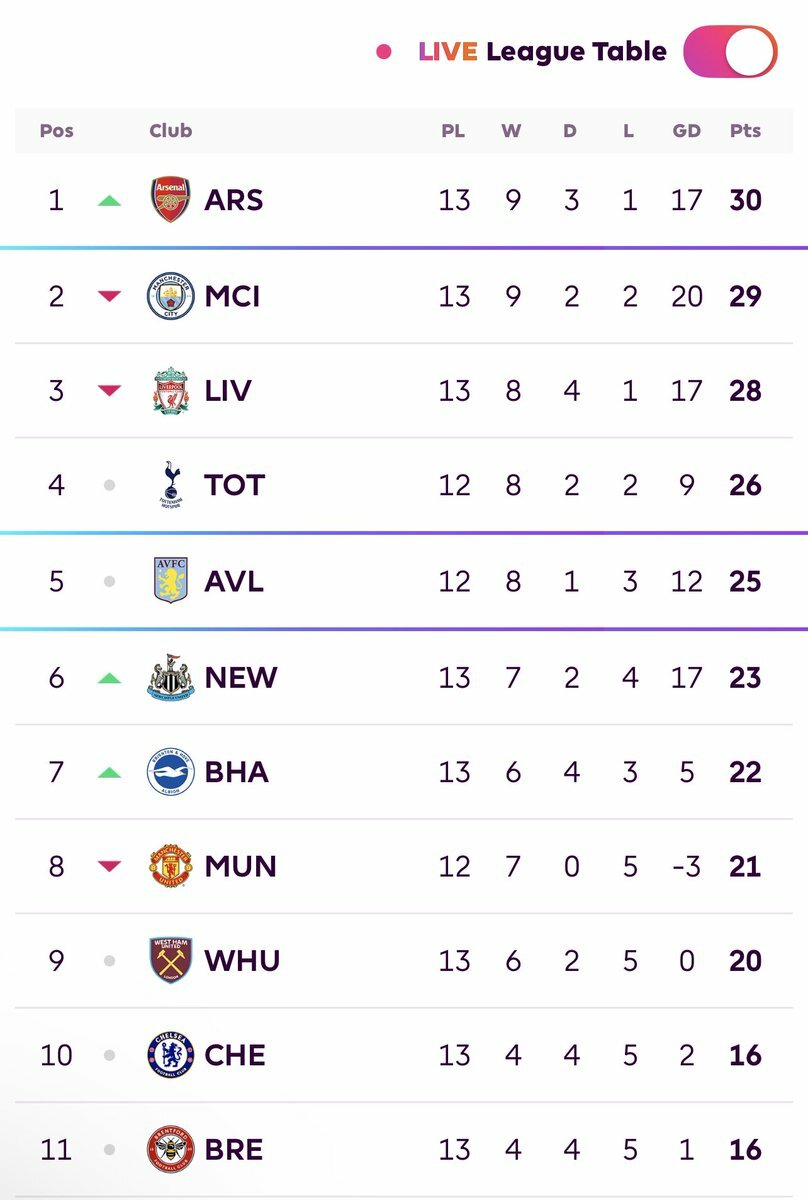Viewport: 808px width, 1200px height.
Task: Sort table by Pts column header
Action: tap(745, 131)
